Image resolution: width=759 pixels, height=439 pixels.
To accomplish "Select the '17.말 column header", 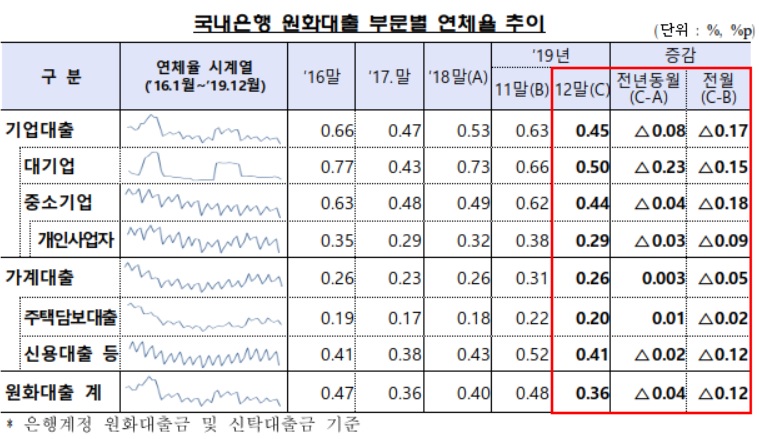I will pyautogui.click(x=389, y=77).
